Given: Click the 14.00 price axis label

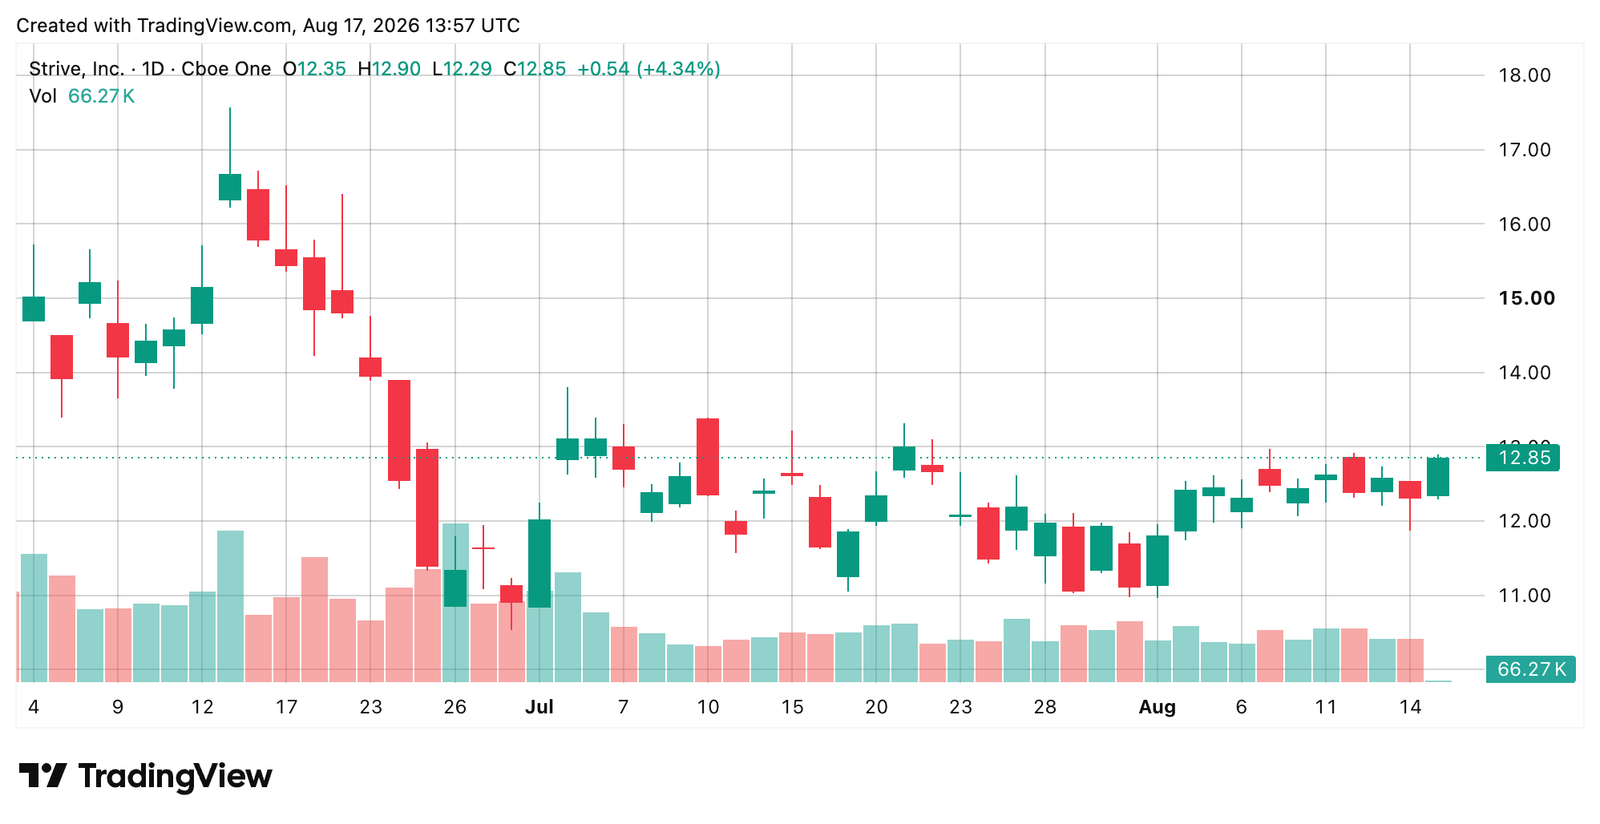Looking at the screenshot, I should (x=1524, y=372).
